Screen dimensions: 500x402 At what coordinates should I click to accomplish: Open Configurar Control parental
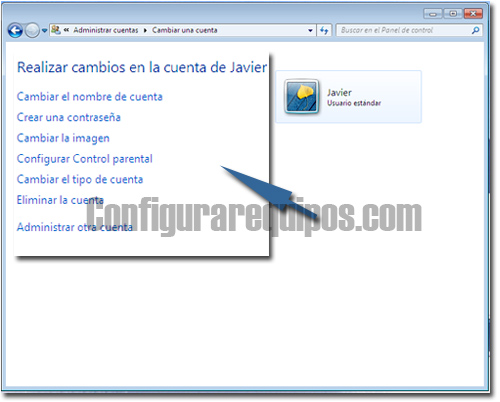85,159
